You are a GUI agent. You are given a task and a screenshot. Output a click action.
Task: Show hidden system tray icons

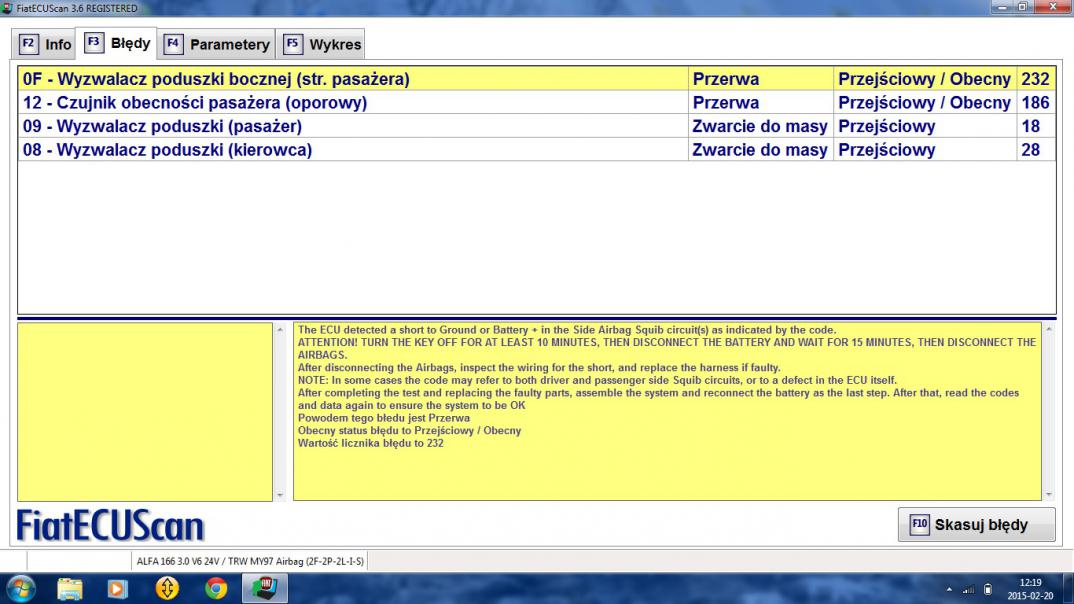949,589
